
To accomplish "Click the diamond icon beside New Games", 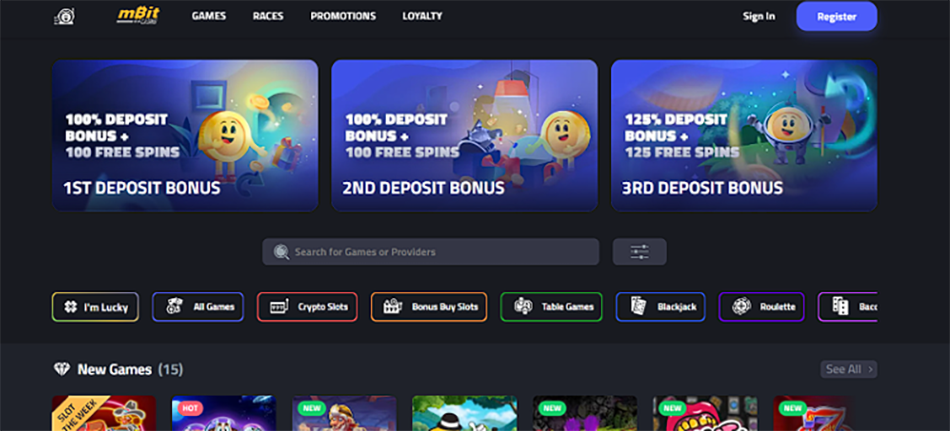I will tap(62, 369).
